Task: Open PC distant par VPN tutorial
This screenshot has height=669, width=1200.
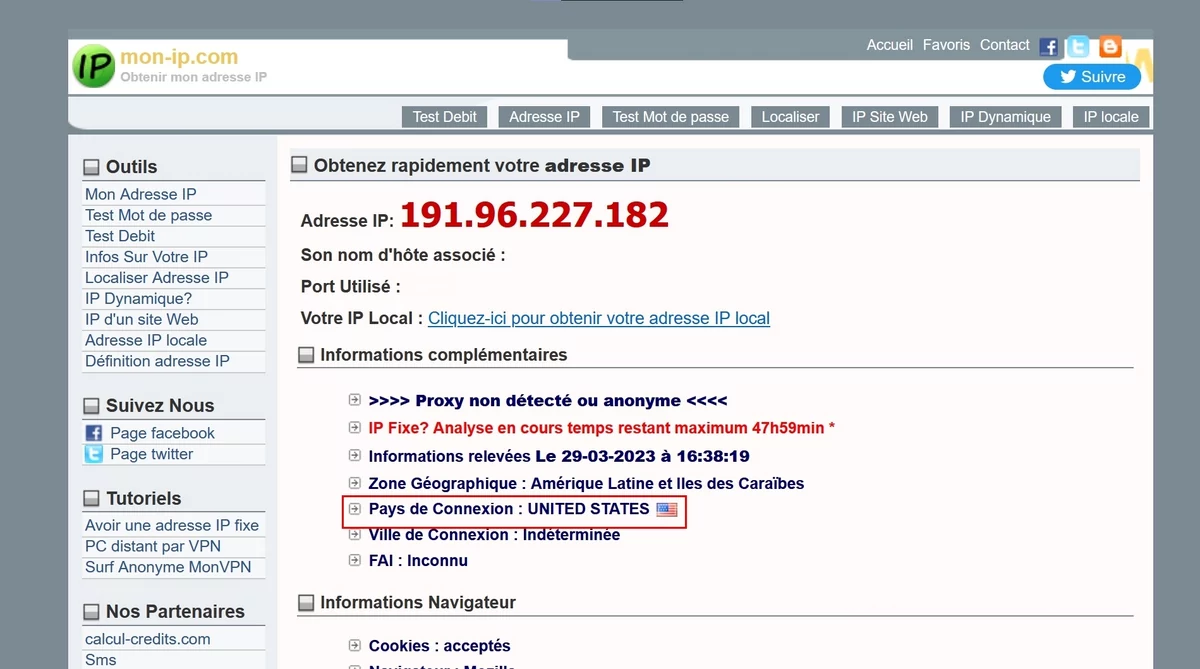Action: (x=153, y=546)
